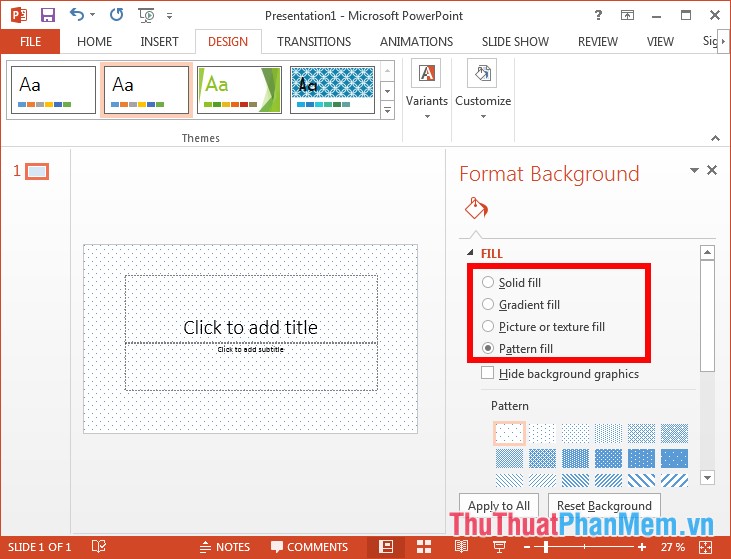Expand the full Themes gallery
The height and width of the screenshot is (559, 731).
point(387,110)
